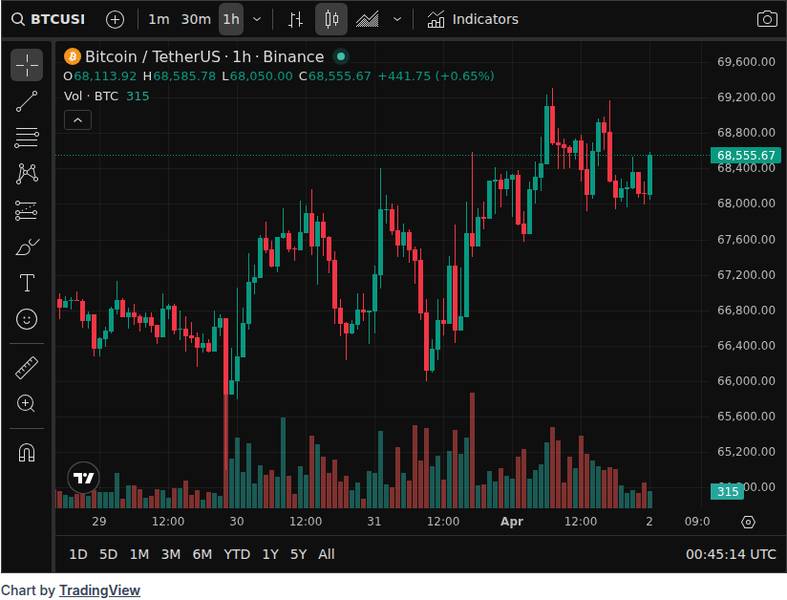Select the long position forecasting tool
Screen dimensions: 787x600
[27, 211]
